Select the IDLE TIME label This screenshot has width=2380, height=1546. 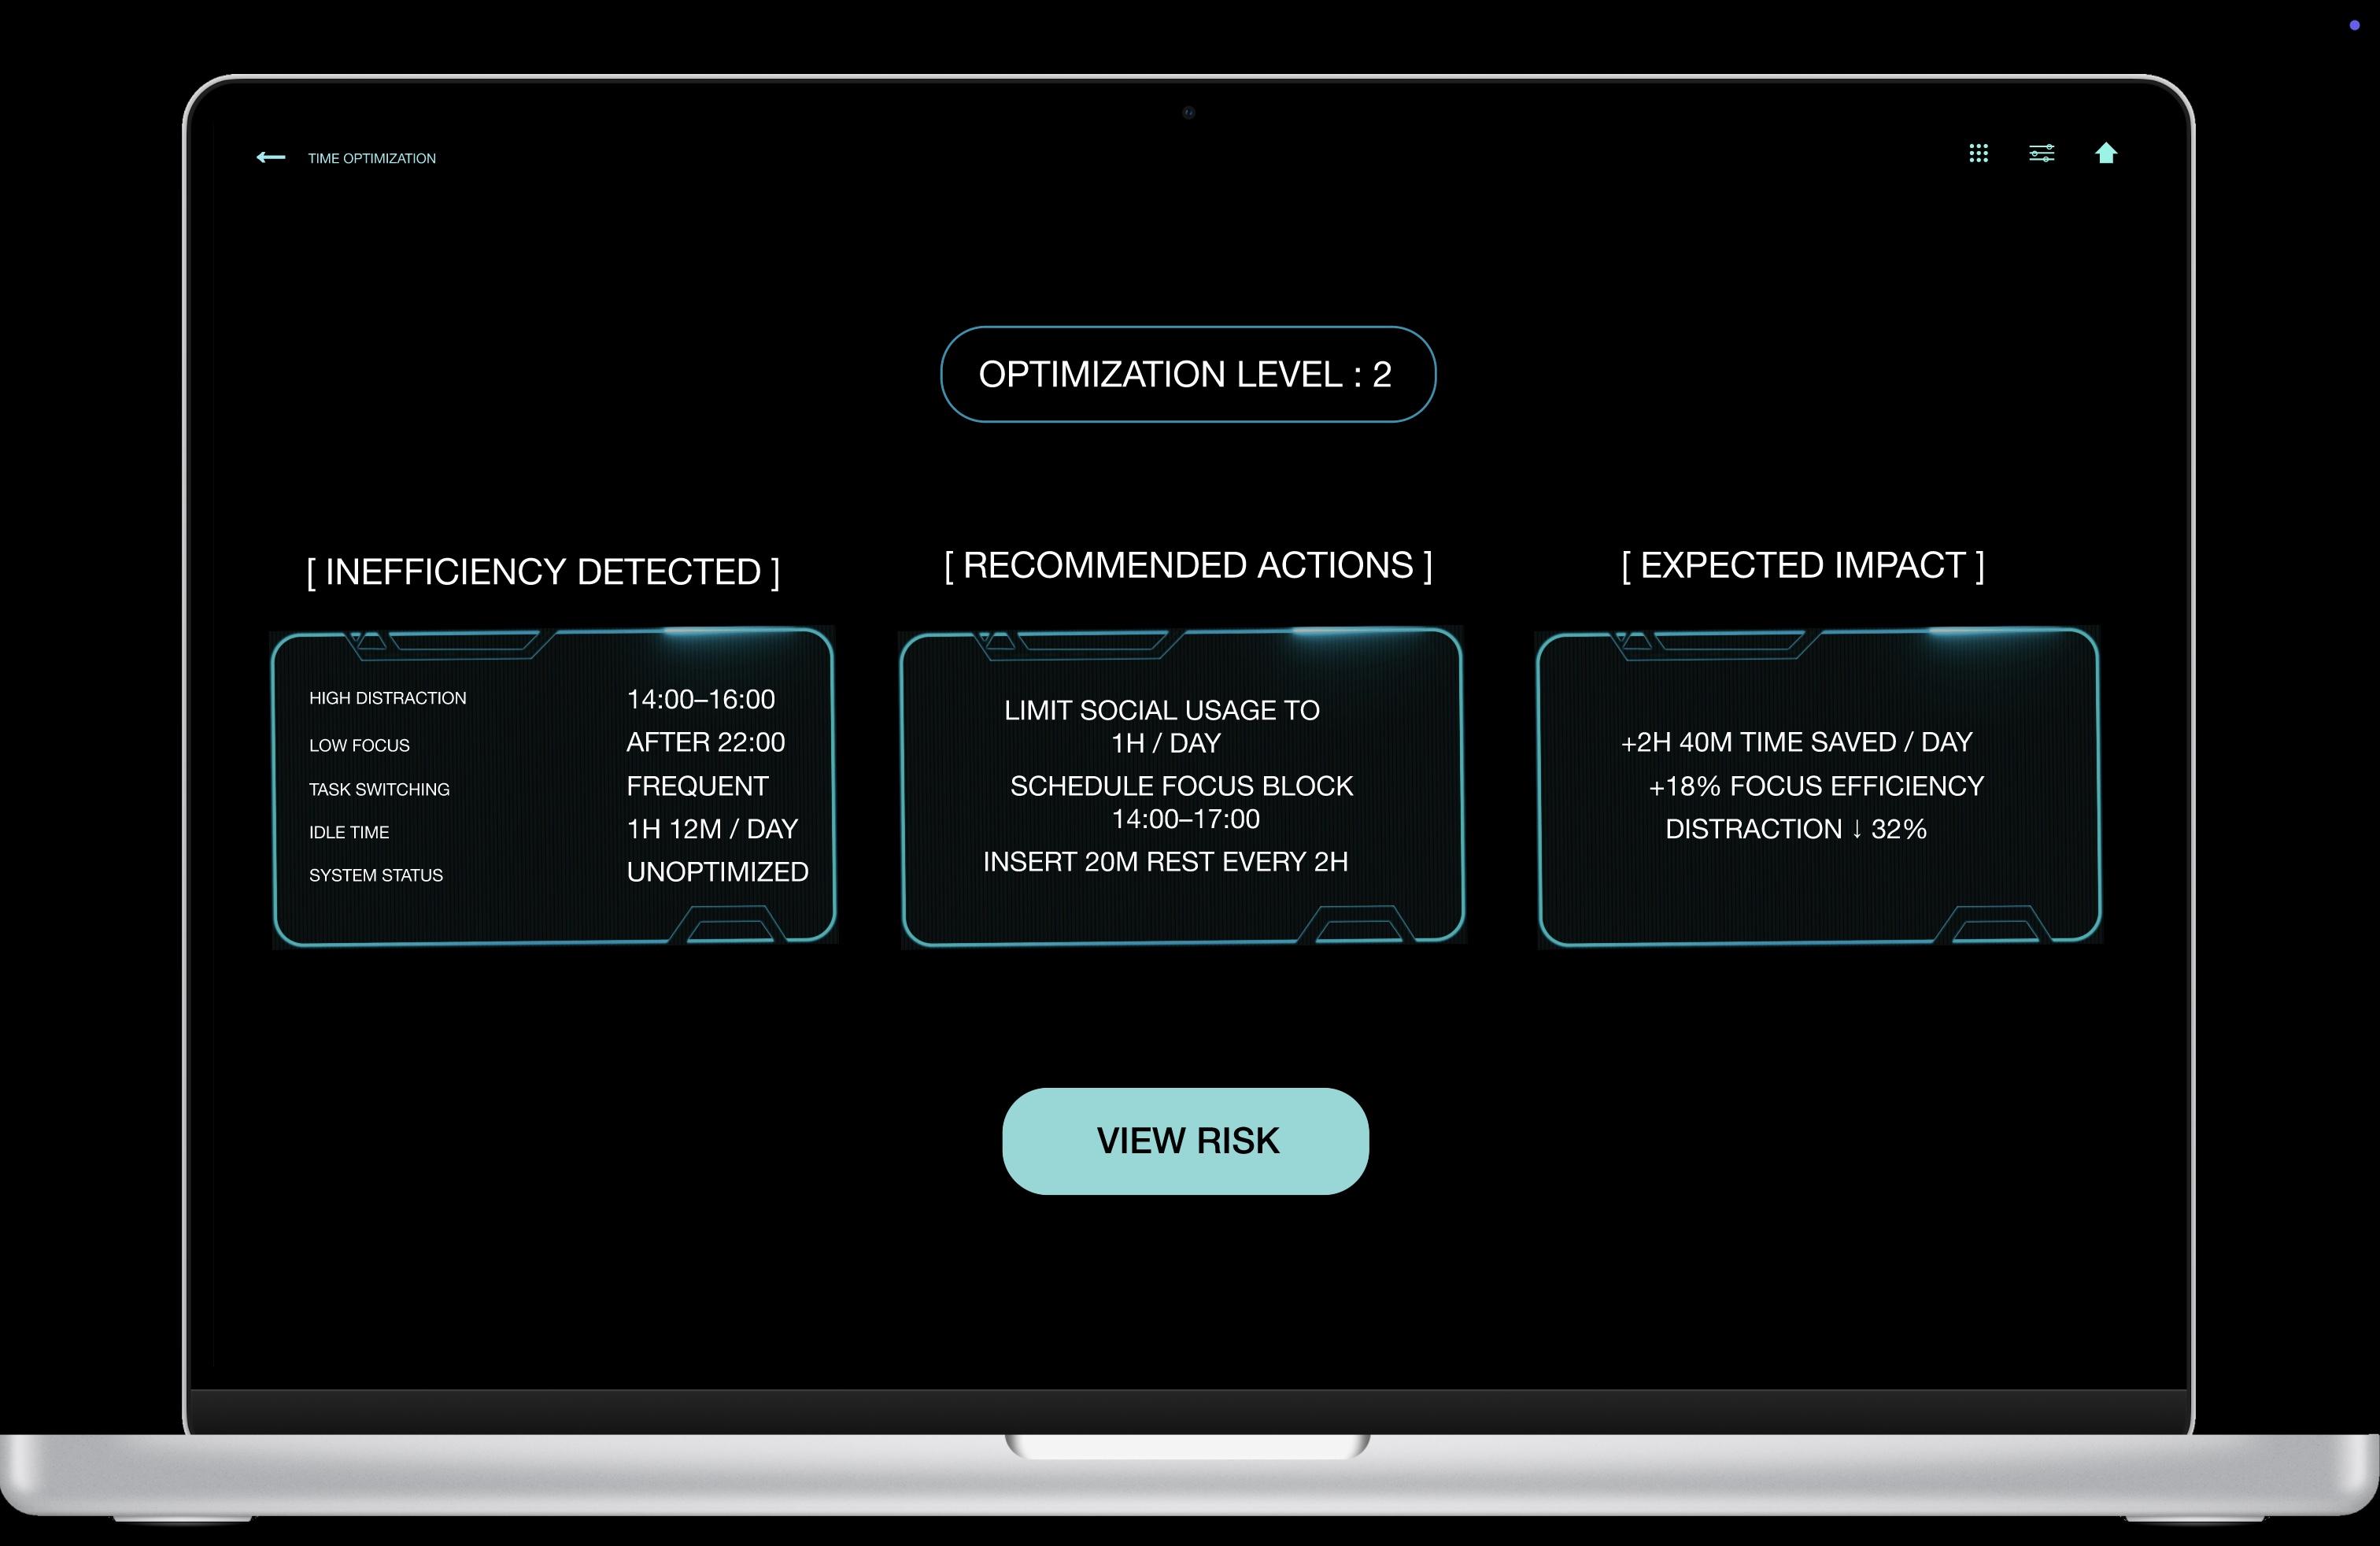click(x=349, y=832)
